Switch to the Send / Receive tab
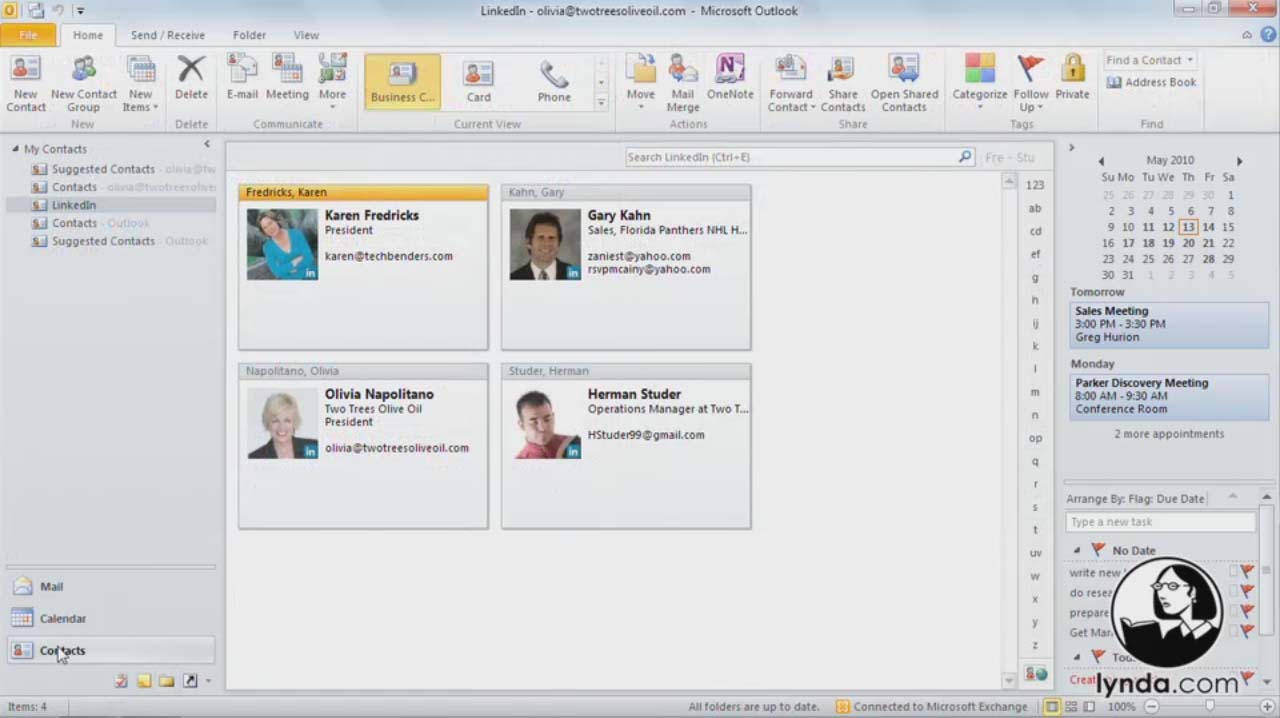1280x718 pixels. [167, 35]
